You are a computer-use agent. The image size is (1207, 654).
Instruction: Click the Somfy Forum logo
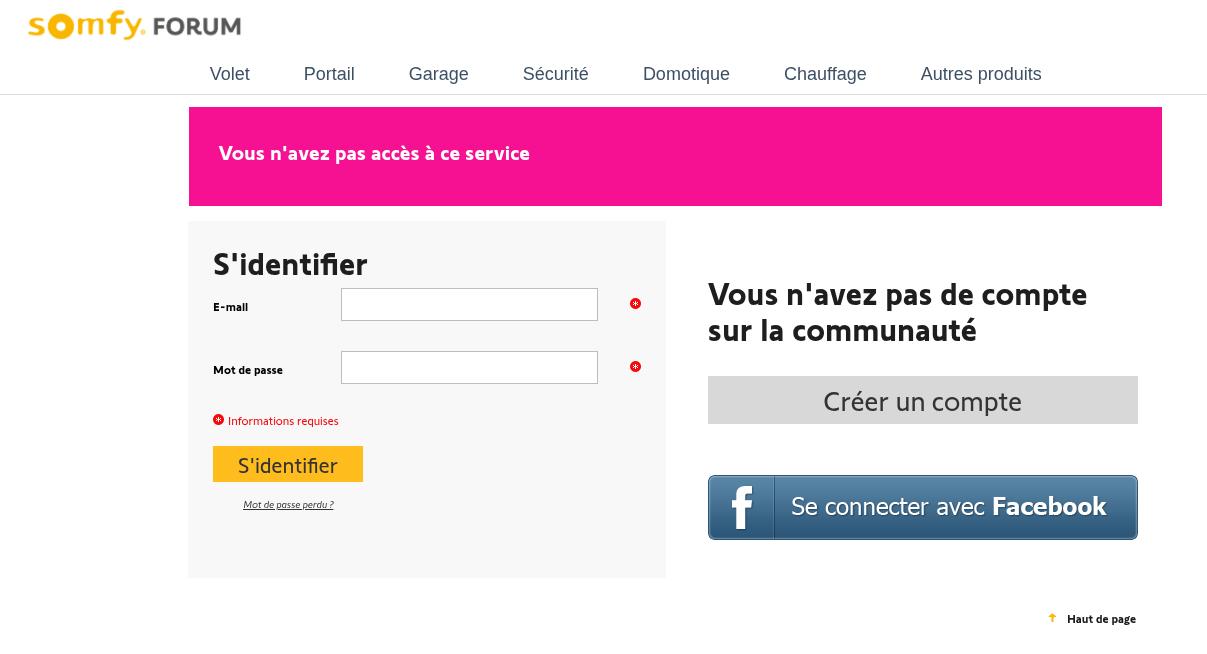pos(134,26)
